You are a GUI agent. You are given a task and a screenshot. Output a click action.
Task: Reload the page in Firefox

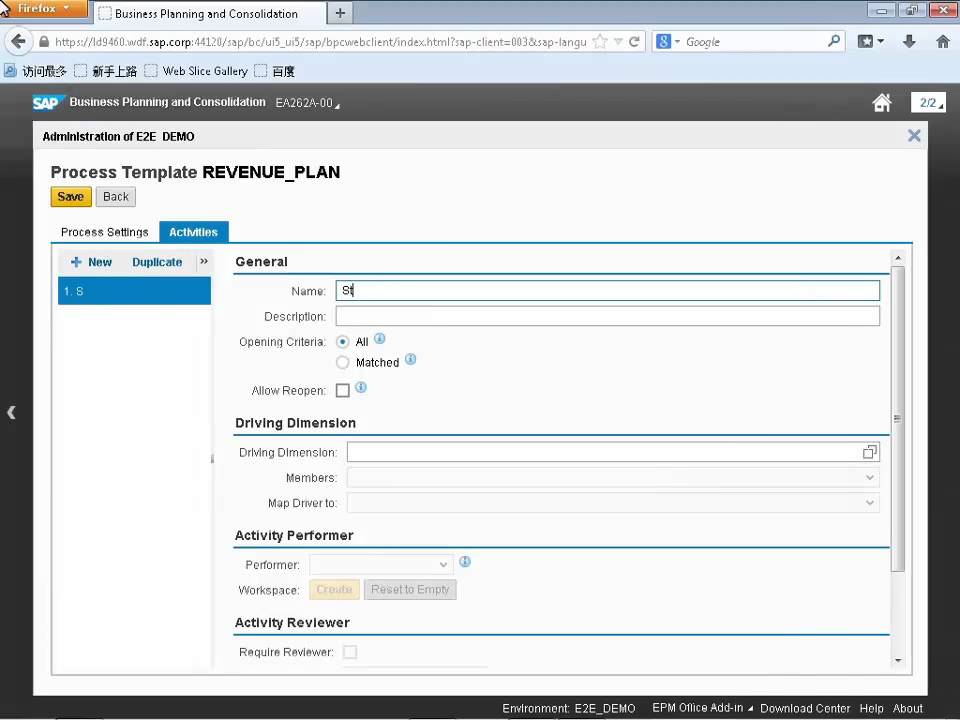click(634, 42)
